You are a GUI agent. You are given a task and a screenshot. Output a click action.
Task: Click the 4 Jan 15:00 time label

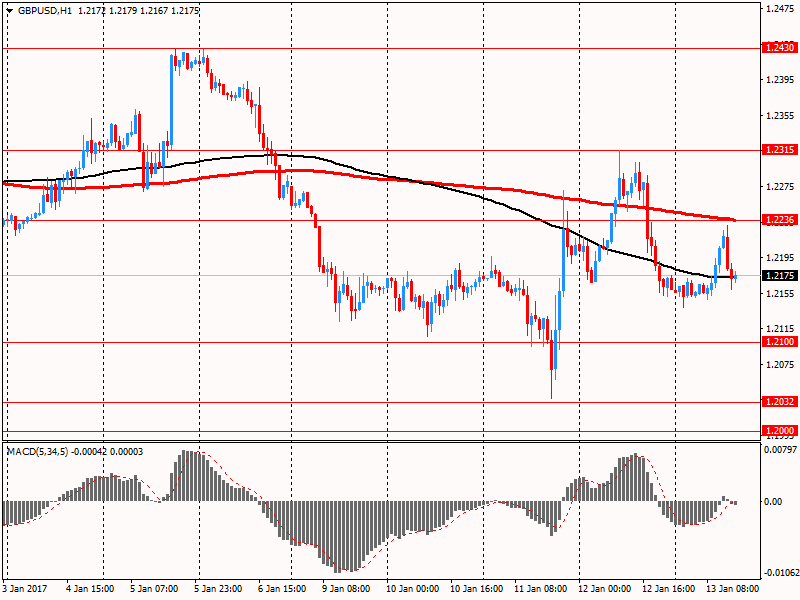click(90, 588)
